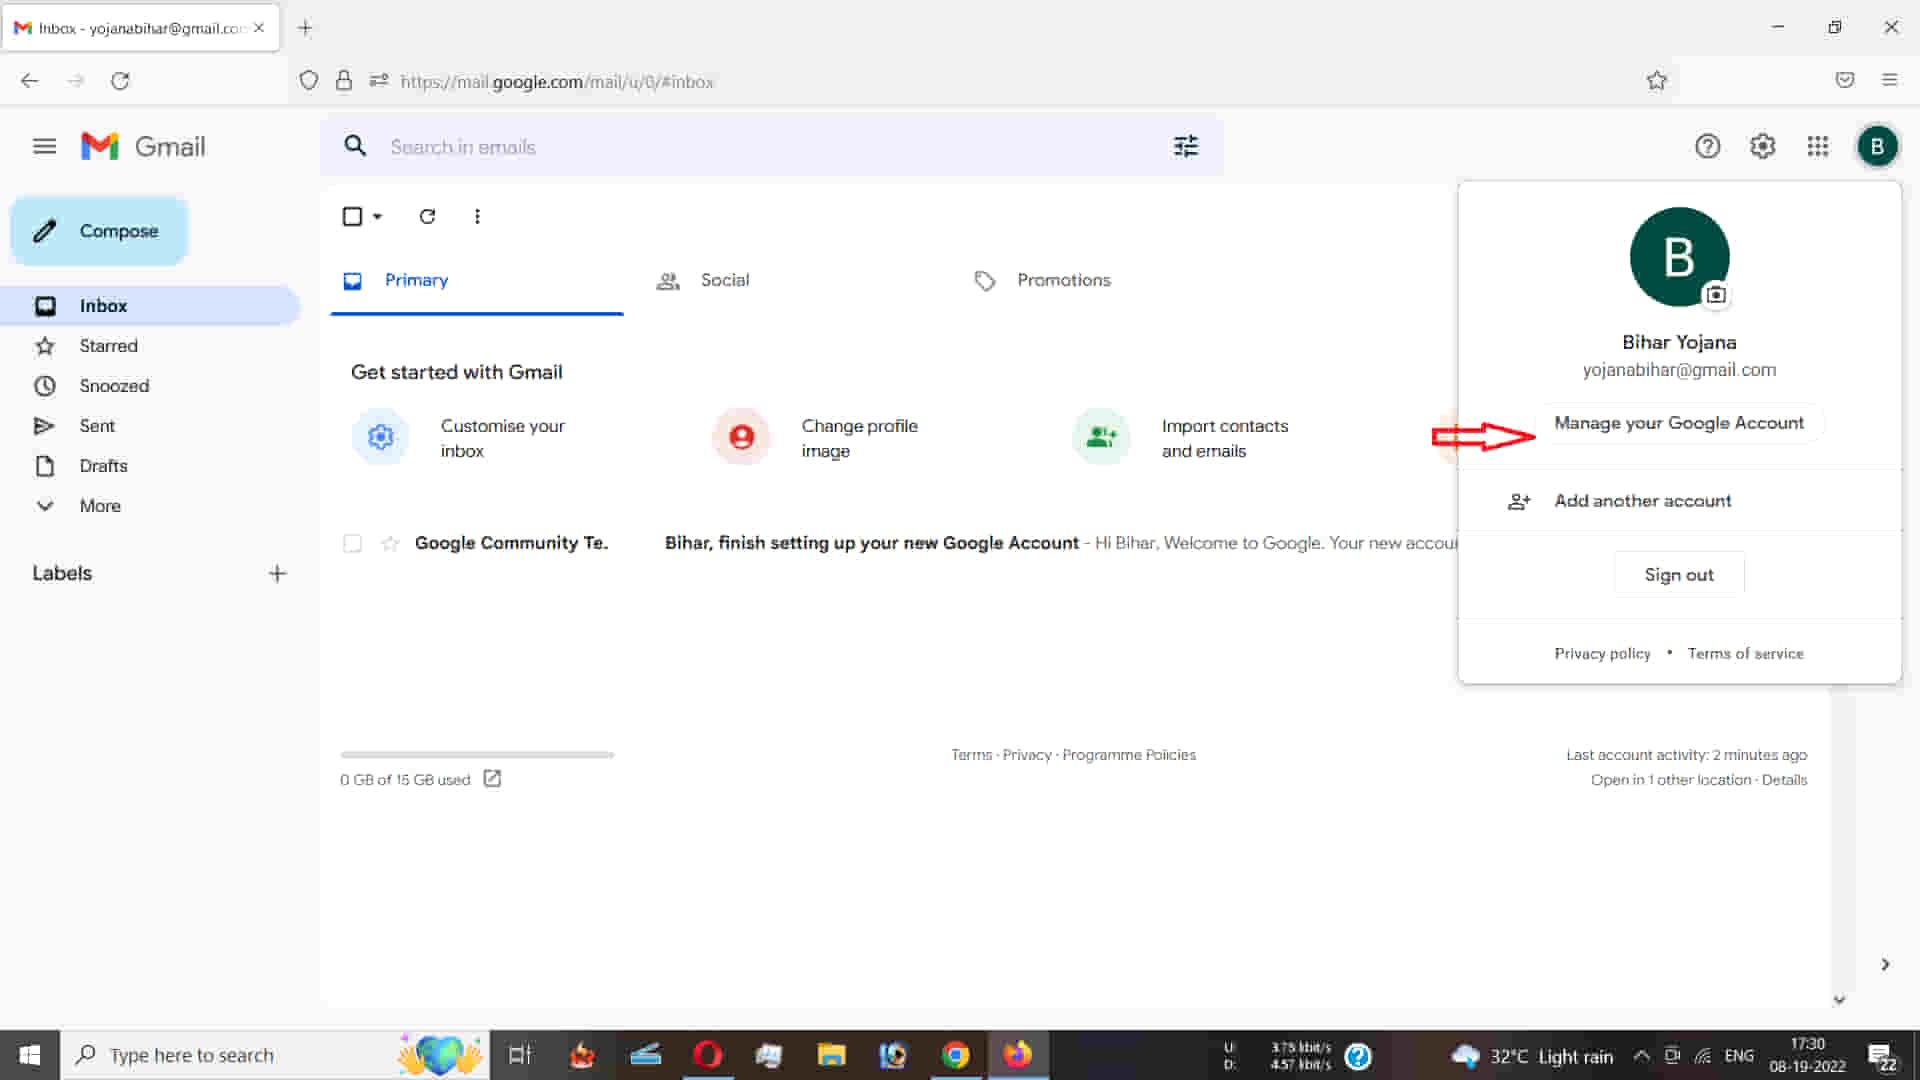Open the select dropdown arrow beside checkbox

pyautogui.click(x=377, y=216)
